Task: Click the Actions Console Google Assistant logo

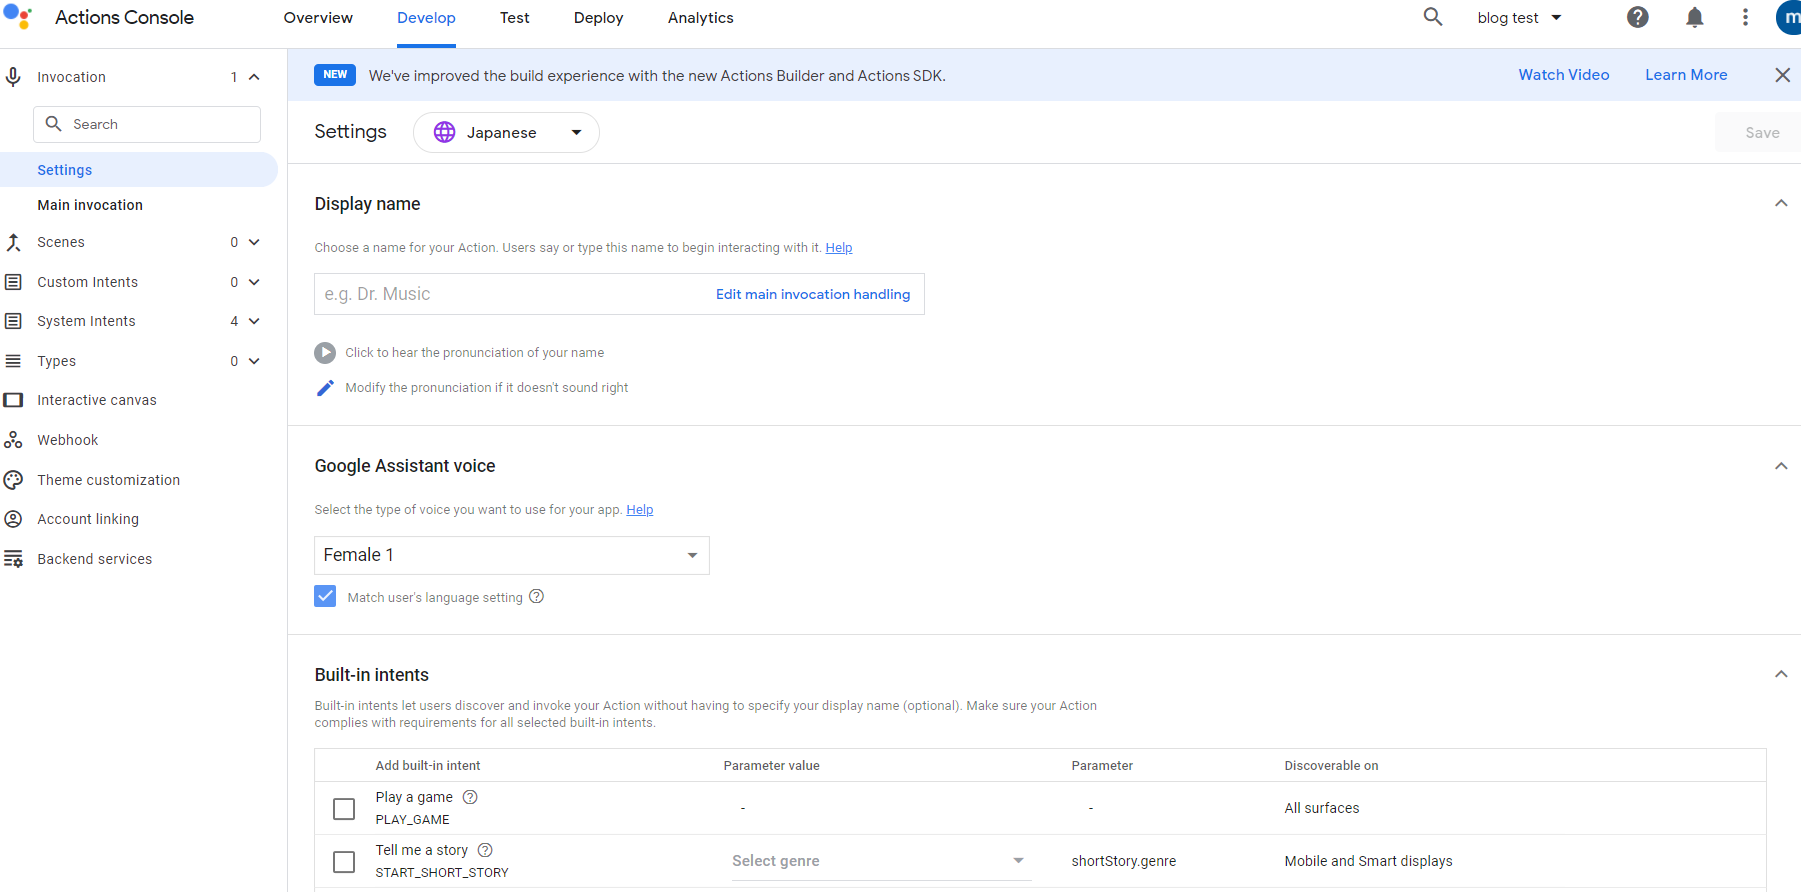Action: point(18,17)
